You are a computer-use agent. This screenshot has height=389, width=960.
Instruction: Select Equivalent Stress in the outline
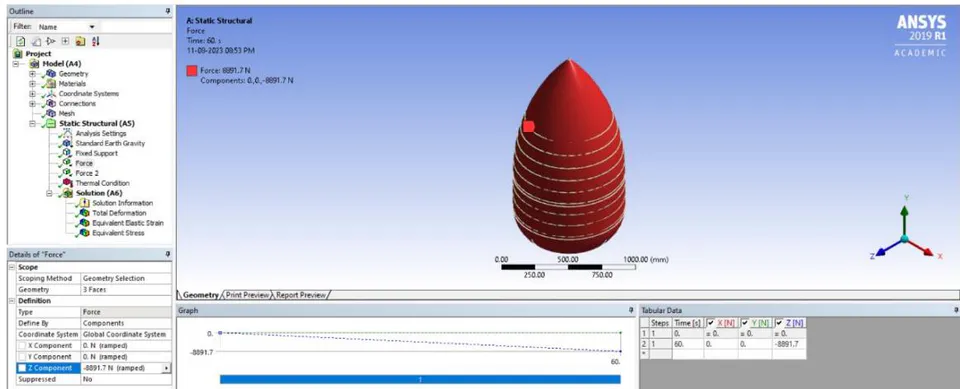coord(118,233)
